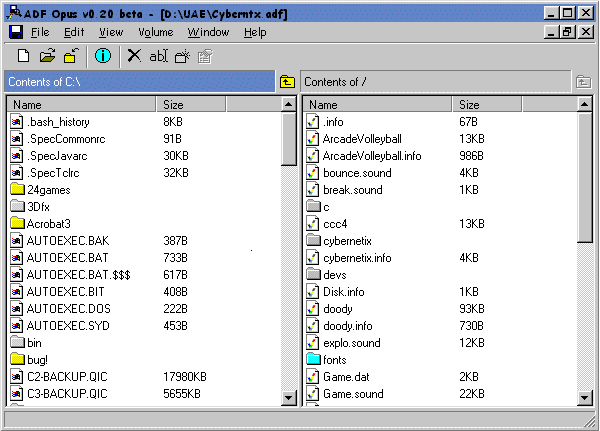Click the Open ADF folder icon
Viewport: 600px width, 431px height.
[x=47, y=56]
